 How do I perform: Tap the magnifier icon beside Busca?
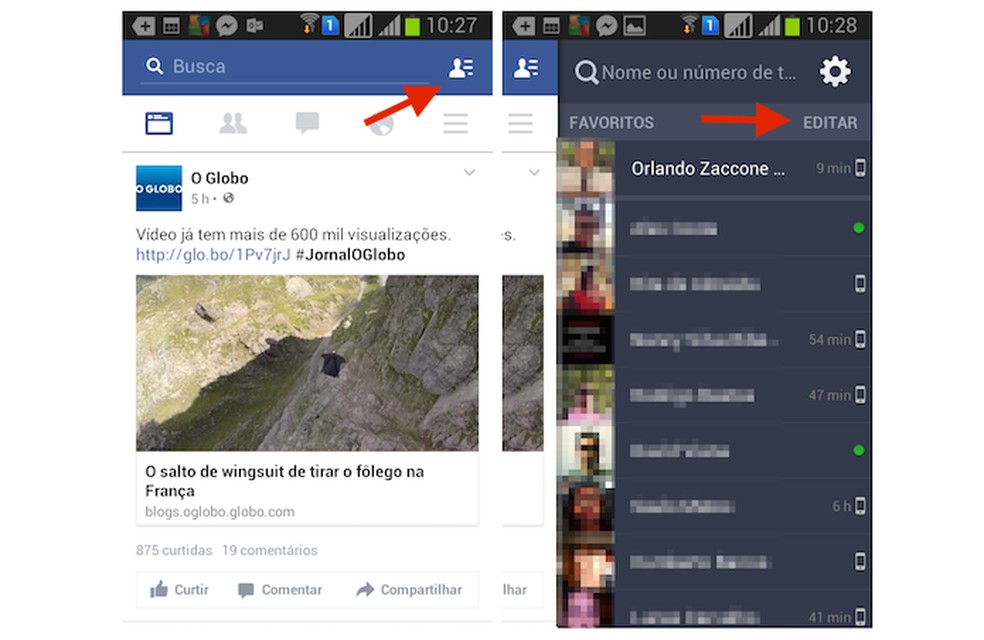pos(154,66)
